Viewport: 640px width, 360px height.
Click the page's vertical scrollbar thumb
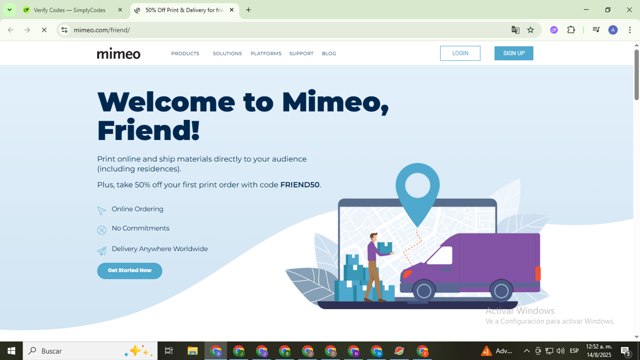tap(636, 75)
